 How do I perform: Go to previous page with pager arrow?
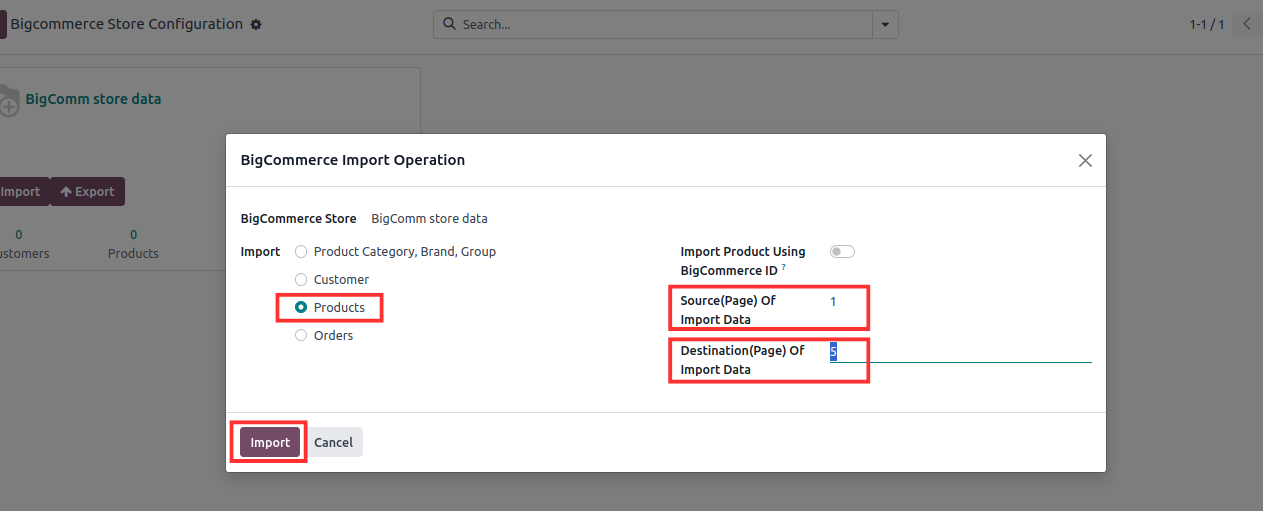1247,24
